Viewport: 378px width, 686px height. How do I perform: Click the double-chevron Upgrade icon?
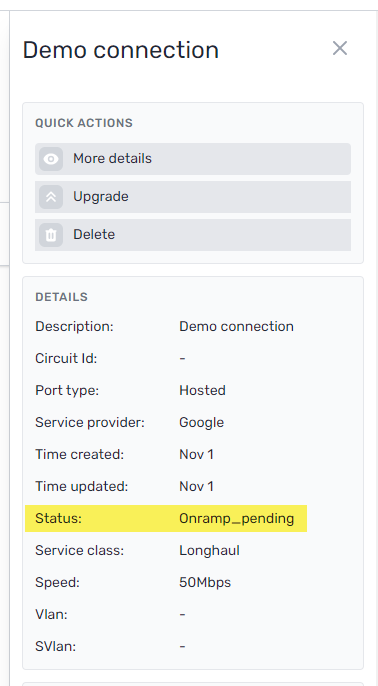pyautogui.click(x=51, y=197)
